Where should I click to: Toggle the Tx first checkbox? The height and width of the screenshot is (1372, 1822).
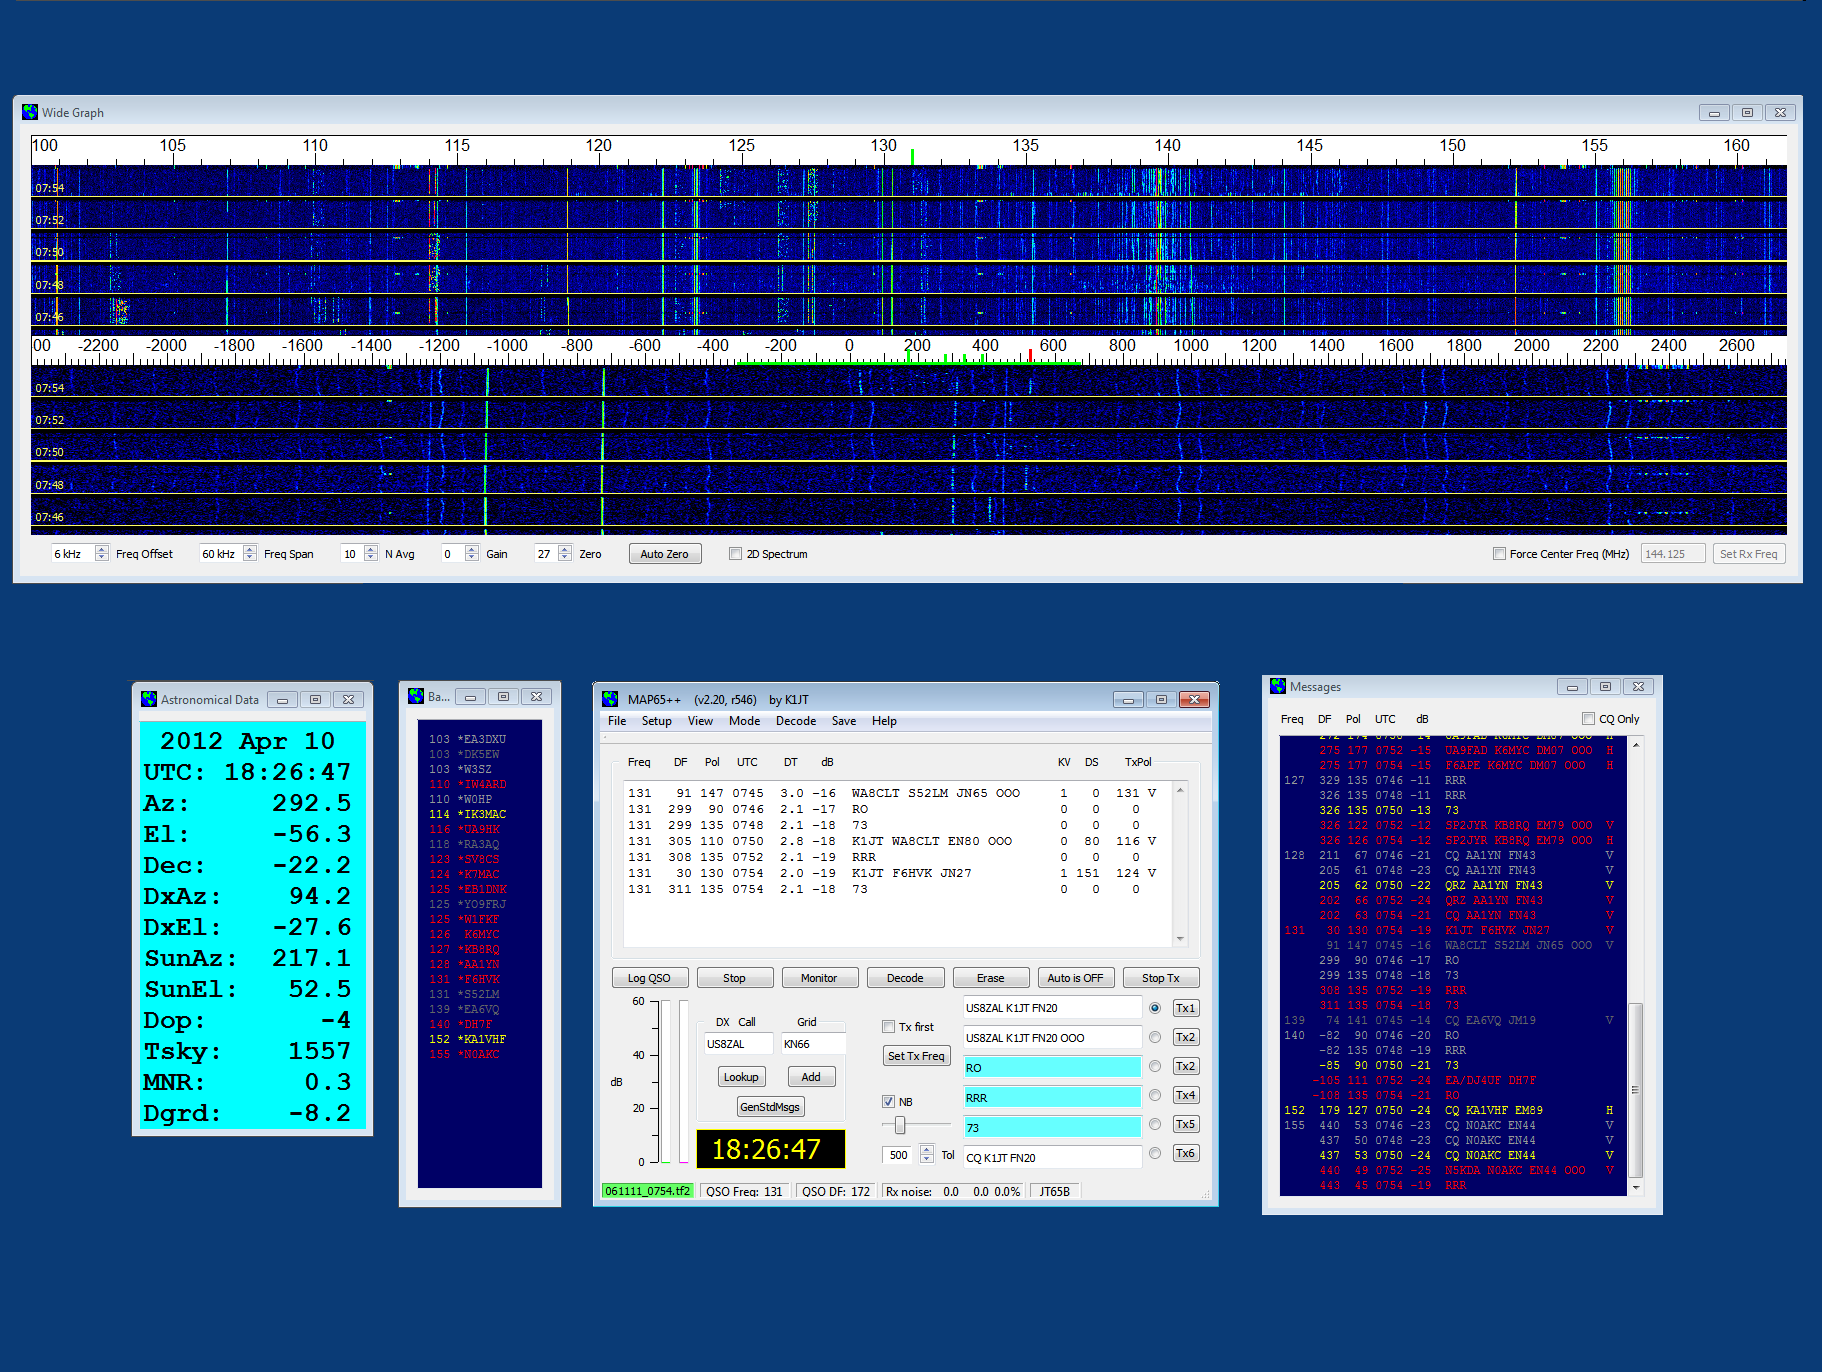(x=888, y=1027)
